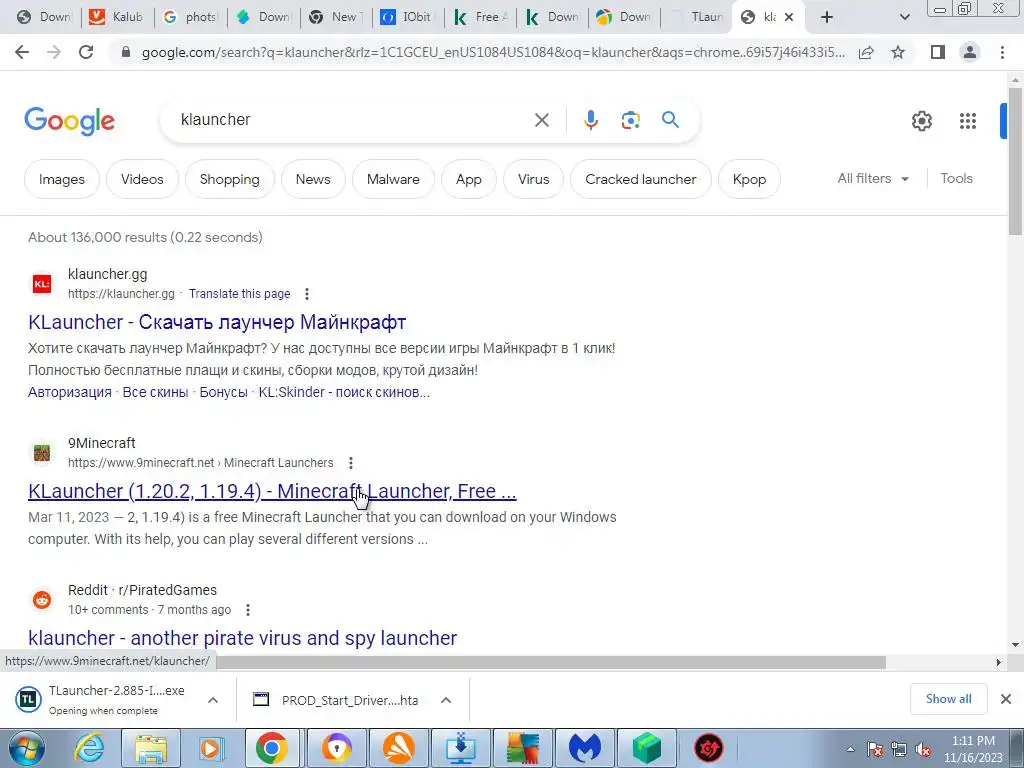Filter results by Videos

tap(142, 179)
